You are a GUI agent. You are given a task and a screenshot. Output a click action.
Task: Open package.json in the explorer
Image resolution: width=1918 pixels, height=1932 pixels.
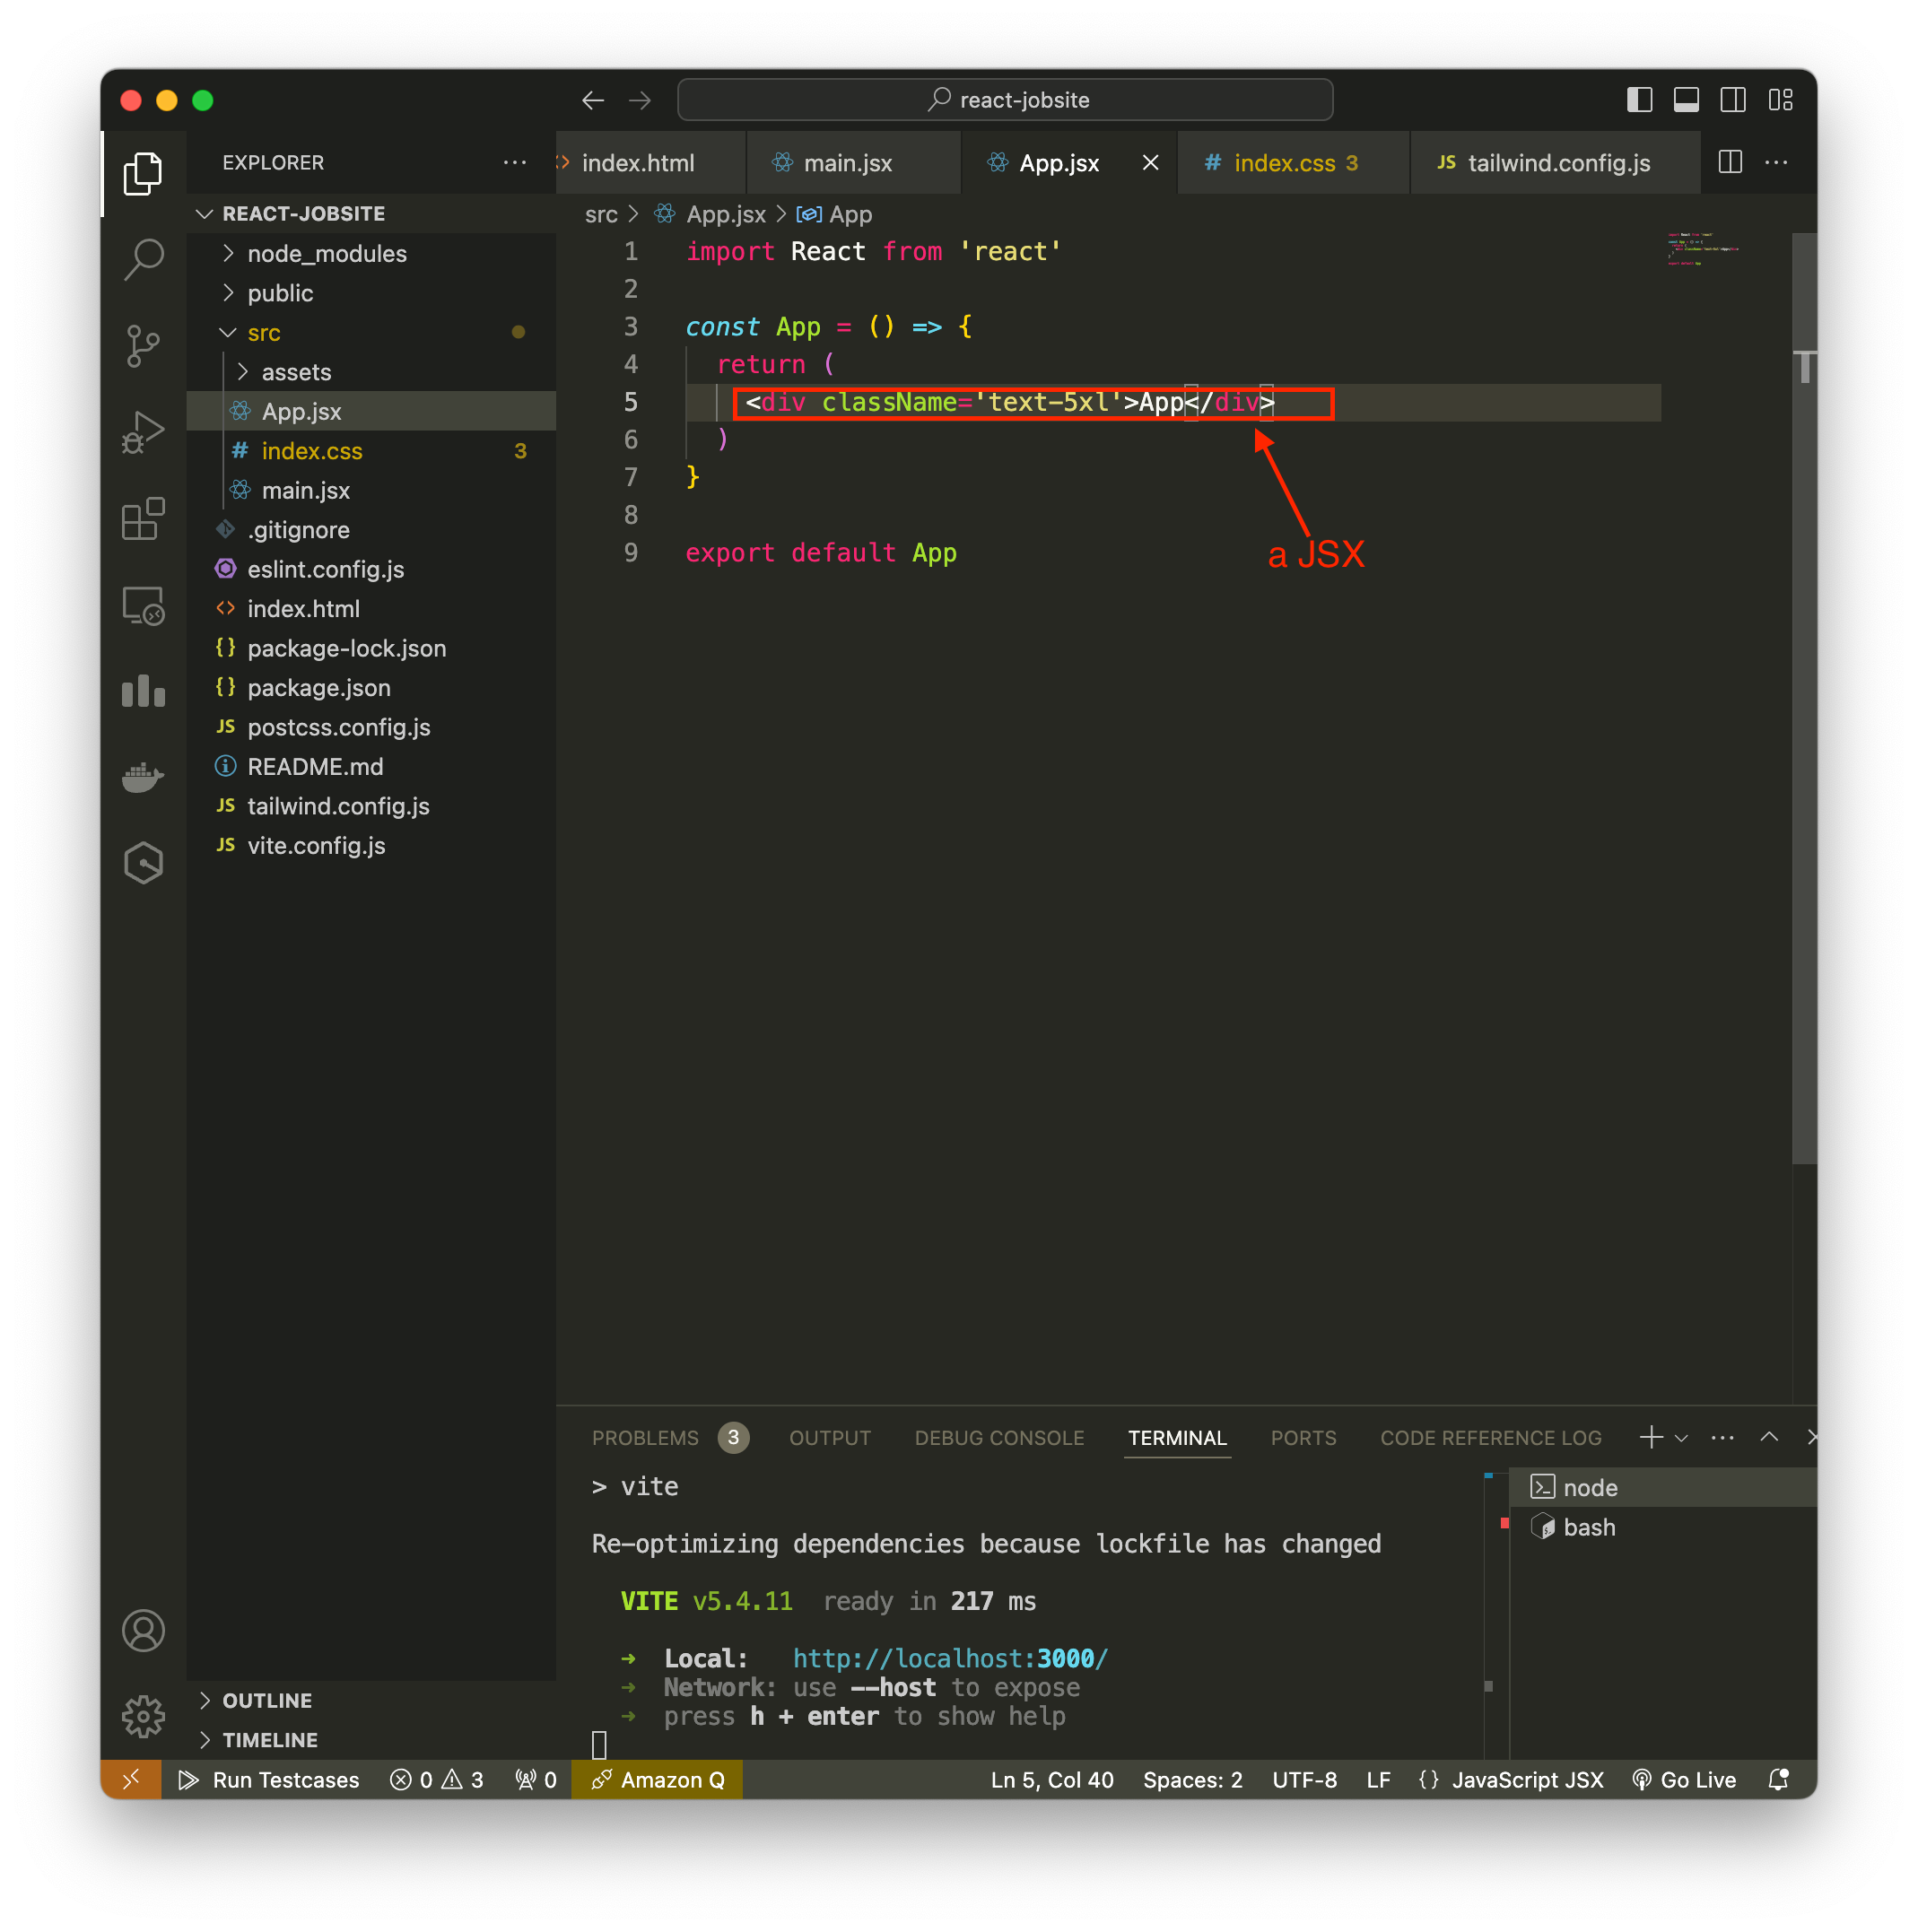pos(319,688)
